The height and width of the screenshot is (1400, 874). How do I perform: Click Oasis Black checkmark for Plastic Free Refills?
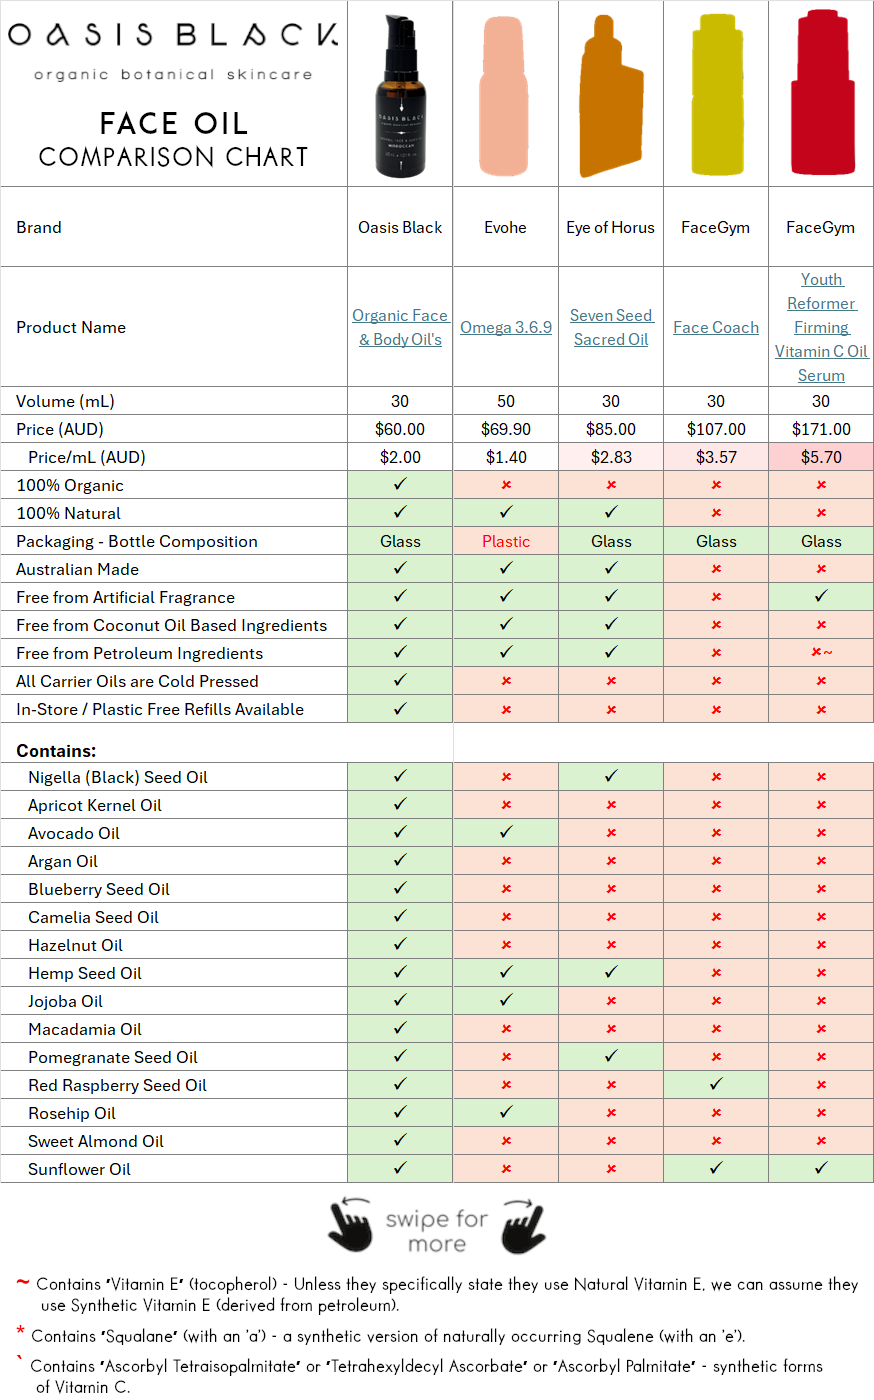coord(400,708)
